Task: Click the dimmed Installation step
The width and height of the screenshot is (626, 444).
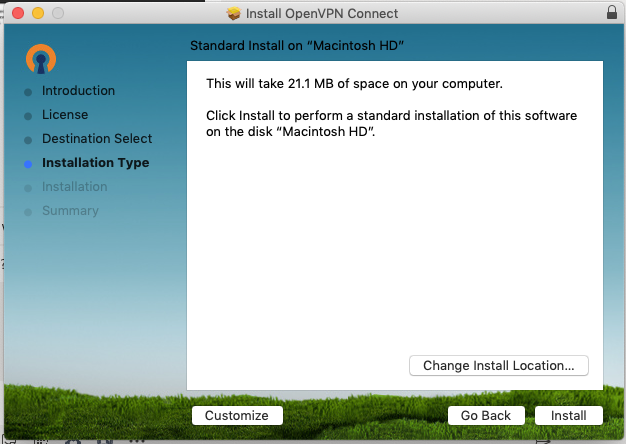Action: click(75, 186)
